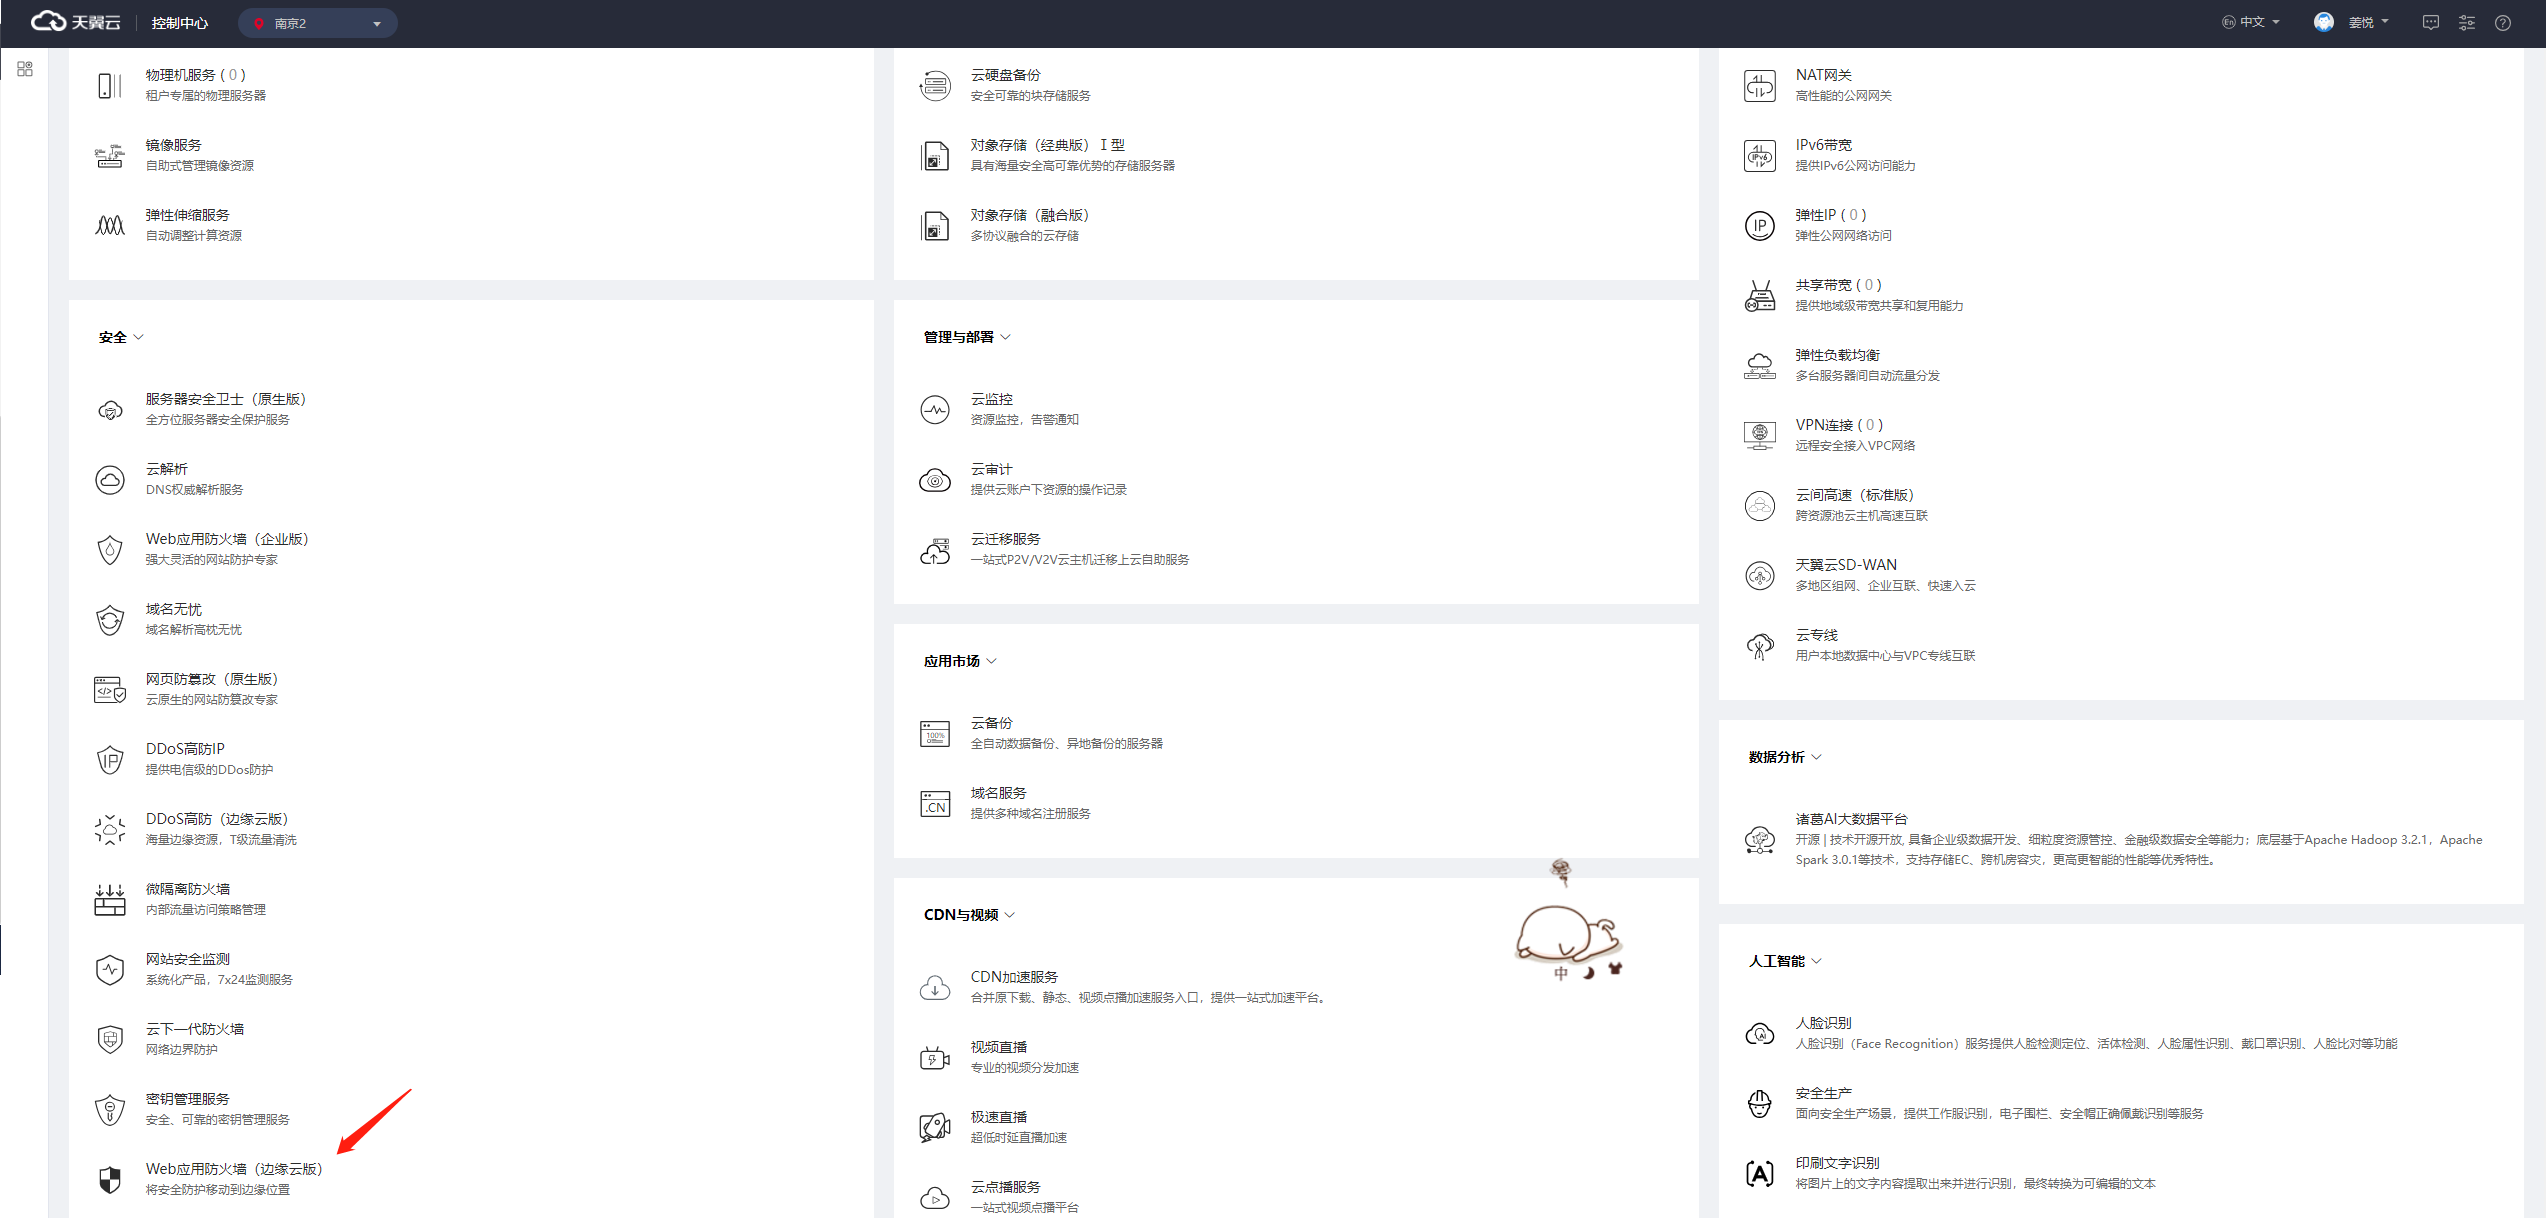Open 天翼云SD-WAN service
The width and height of the screenshot is (2546, 1218).
1846,565
